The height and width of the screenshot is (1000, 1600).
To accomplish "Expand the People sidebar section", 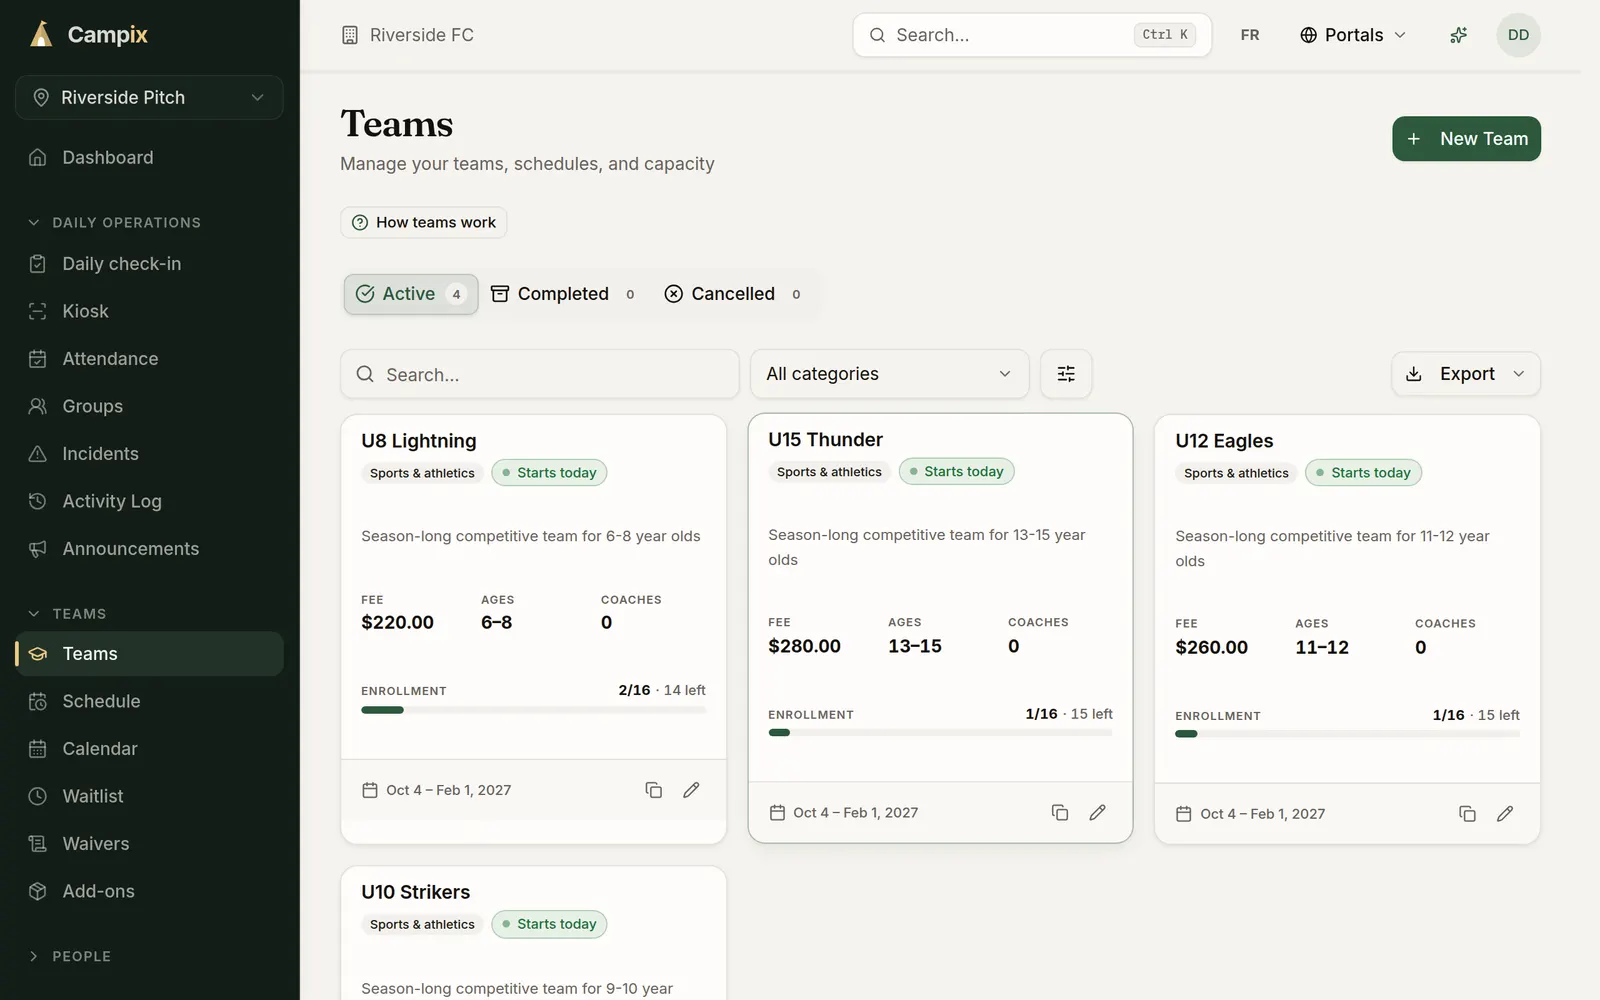I will pyautogui.click(x=69, y=956).
